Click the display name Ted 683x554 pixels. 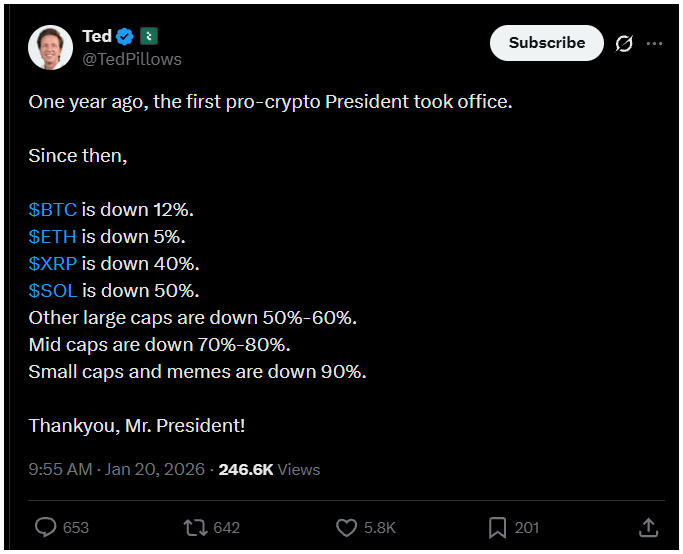(97, 37)
